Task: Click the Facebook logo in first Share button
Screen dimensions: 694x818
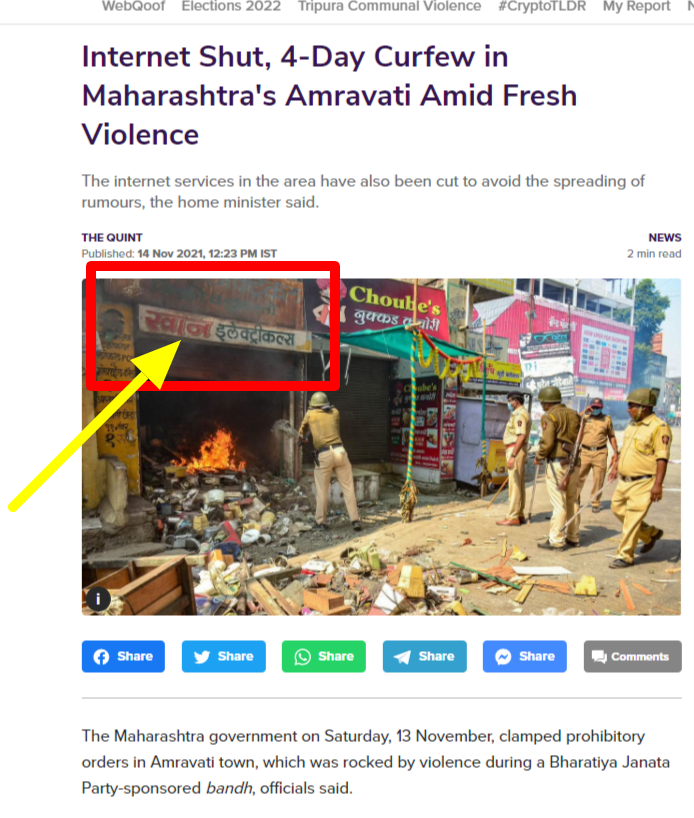Action: tap(101, 657)
